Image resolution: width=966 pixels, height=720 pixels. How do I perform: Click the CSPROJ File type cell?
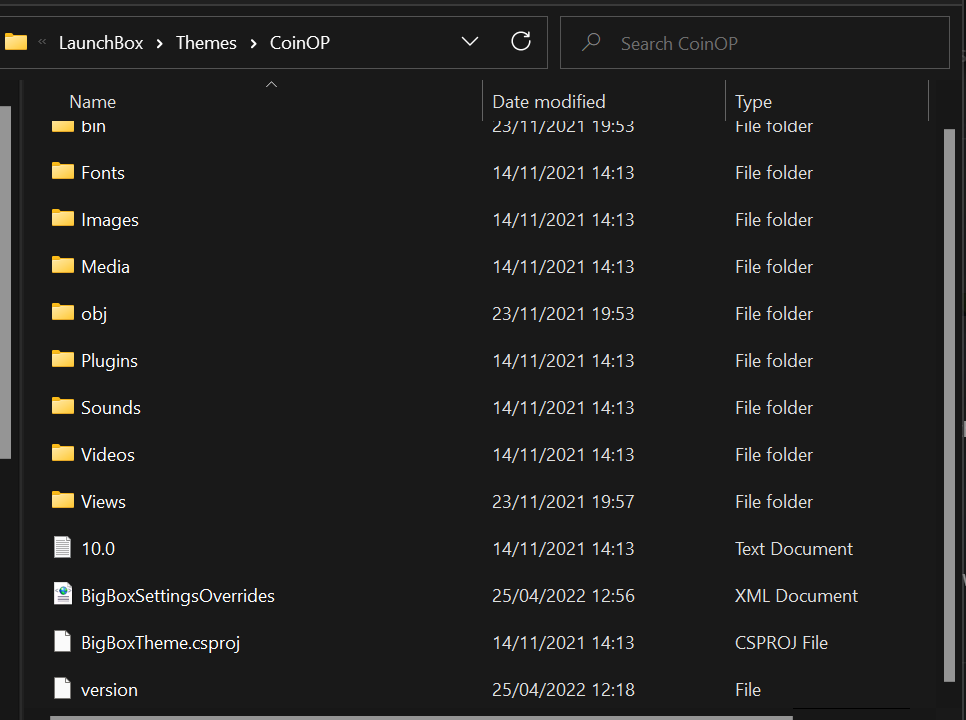(781, 643)
